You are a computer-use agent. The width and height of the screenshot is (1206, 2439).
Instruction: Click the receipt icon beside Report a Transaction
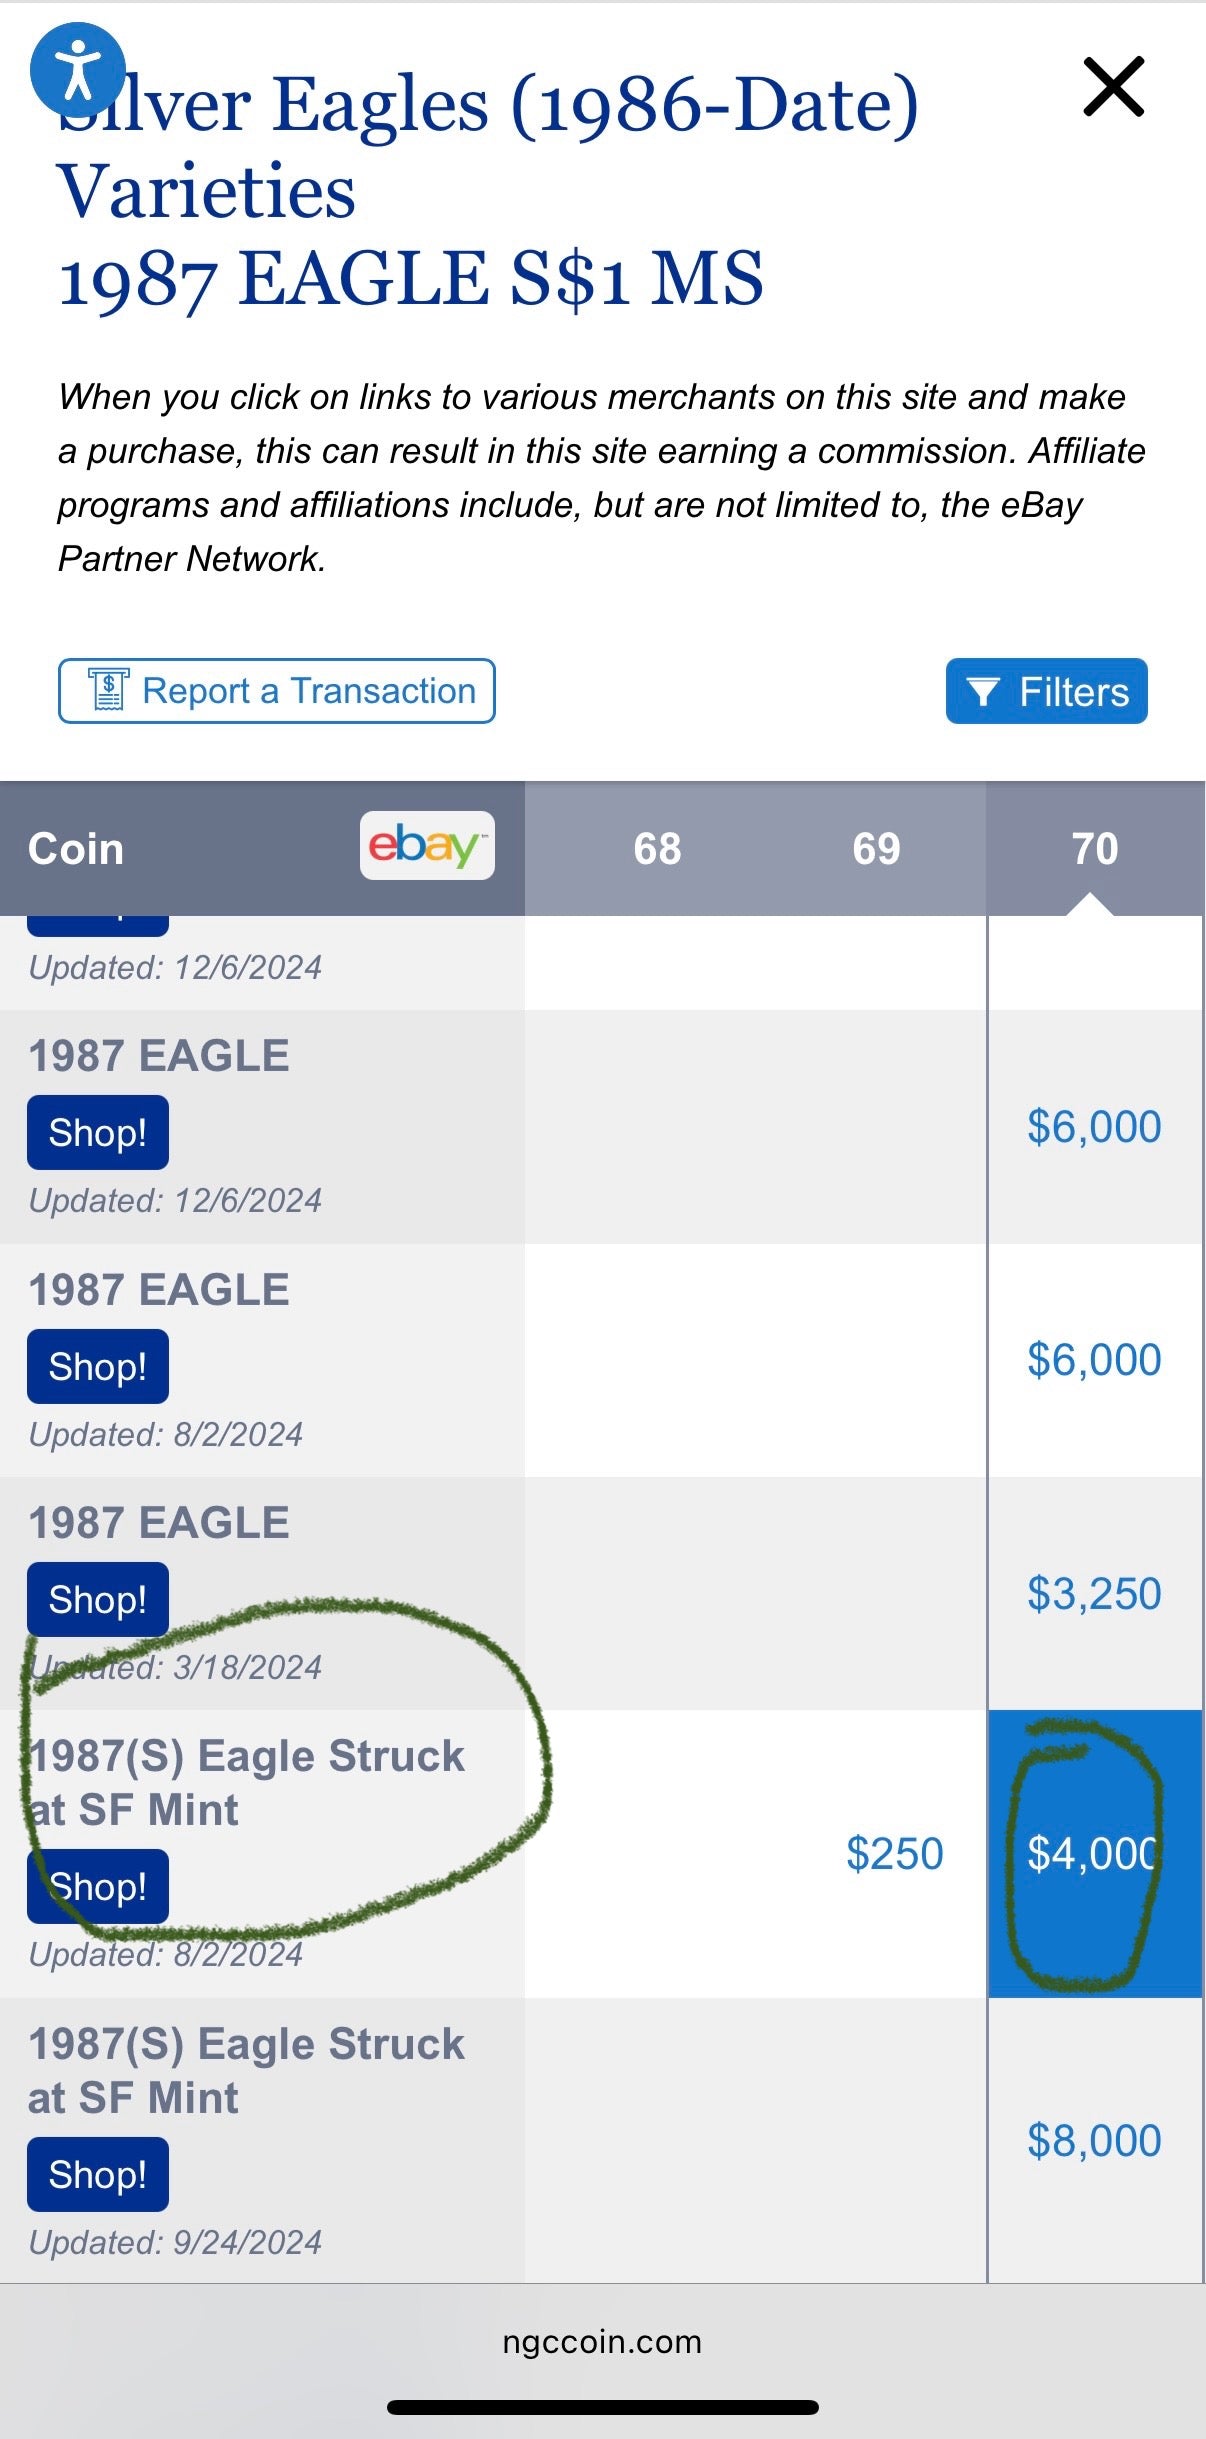[x=110, y=690]
